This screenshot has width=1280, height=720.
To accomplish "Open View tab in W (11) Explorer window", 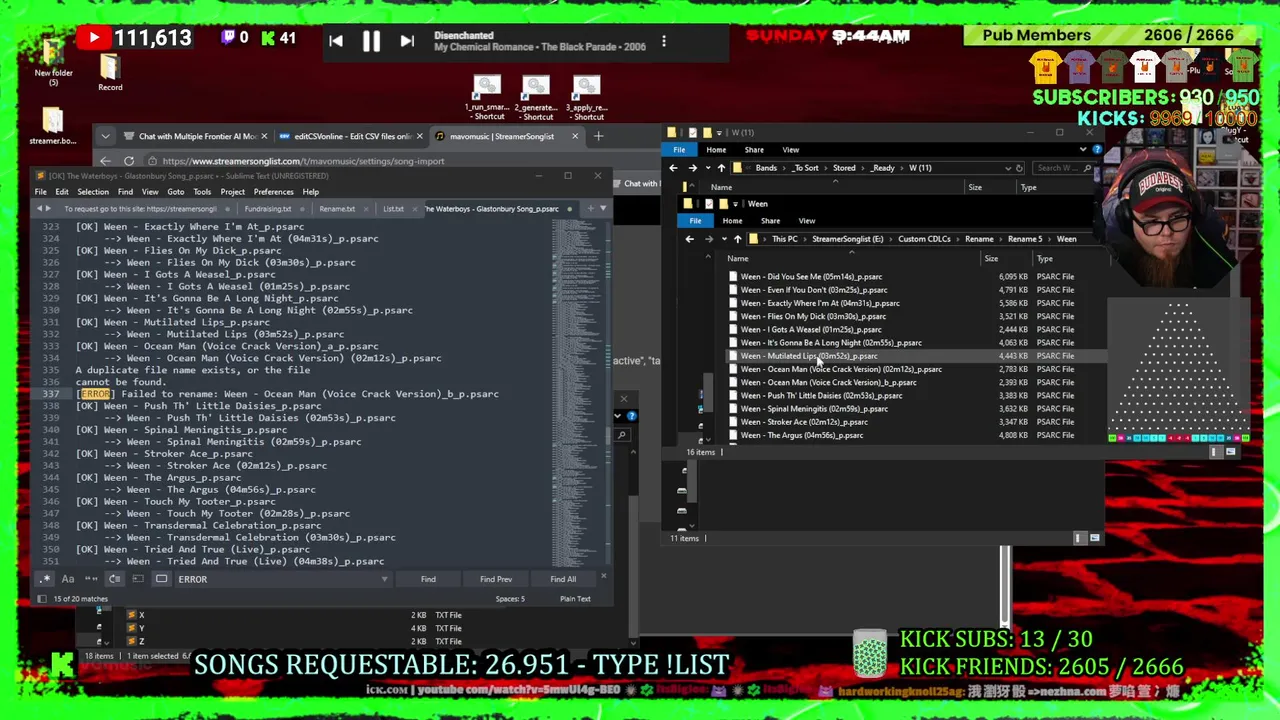I will click(790, 150).
